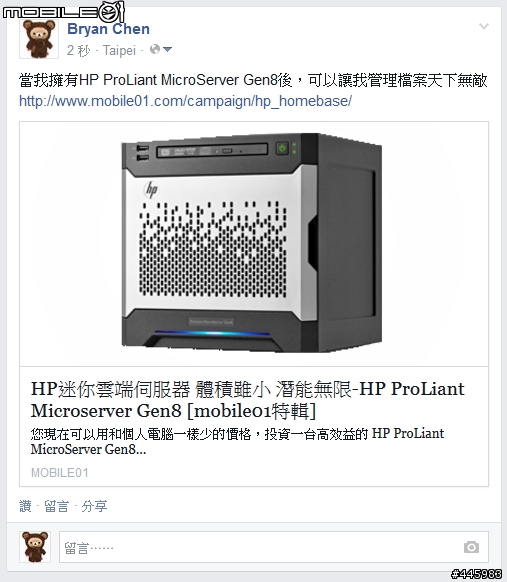Open the audience privacy dropdown arrow
Viewport: 507px width, 582px height.
pyautogui.click(x=167, y=49)
